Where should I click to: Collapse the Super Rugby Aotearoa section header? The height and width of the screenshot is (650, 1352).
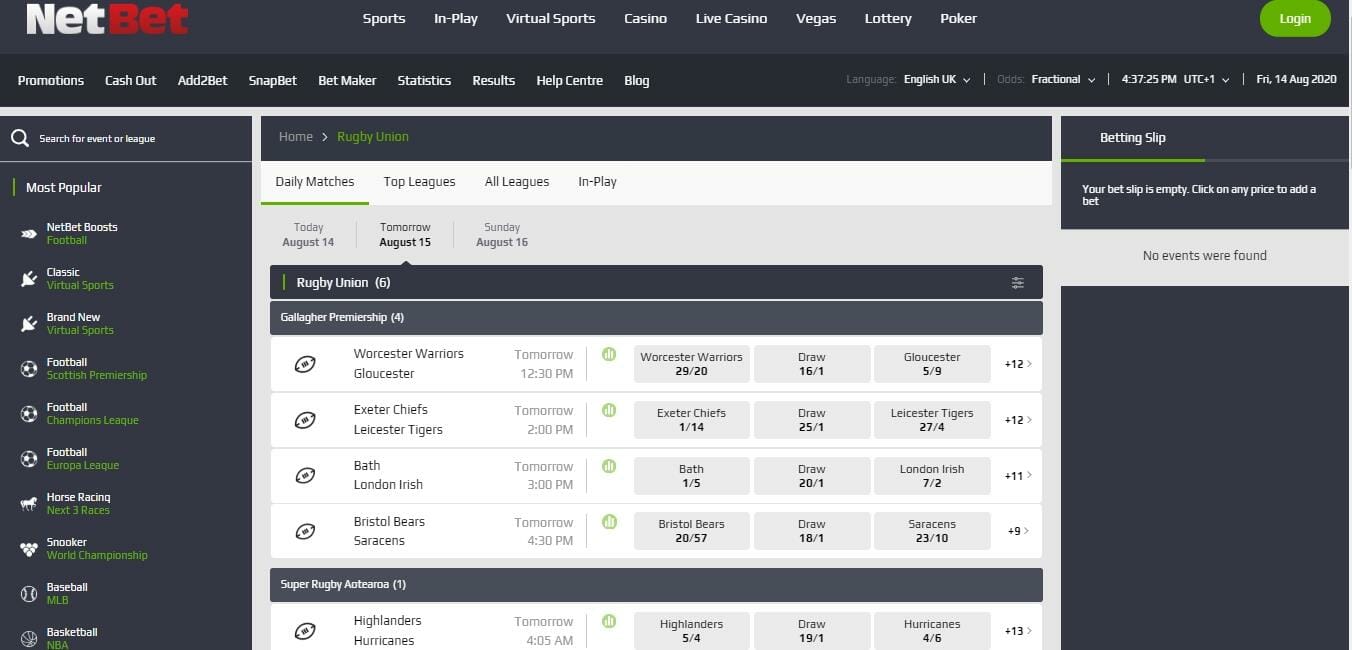pos(656,585)
